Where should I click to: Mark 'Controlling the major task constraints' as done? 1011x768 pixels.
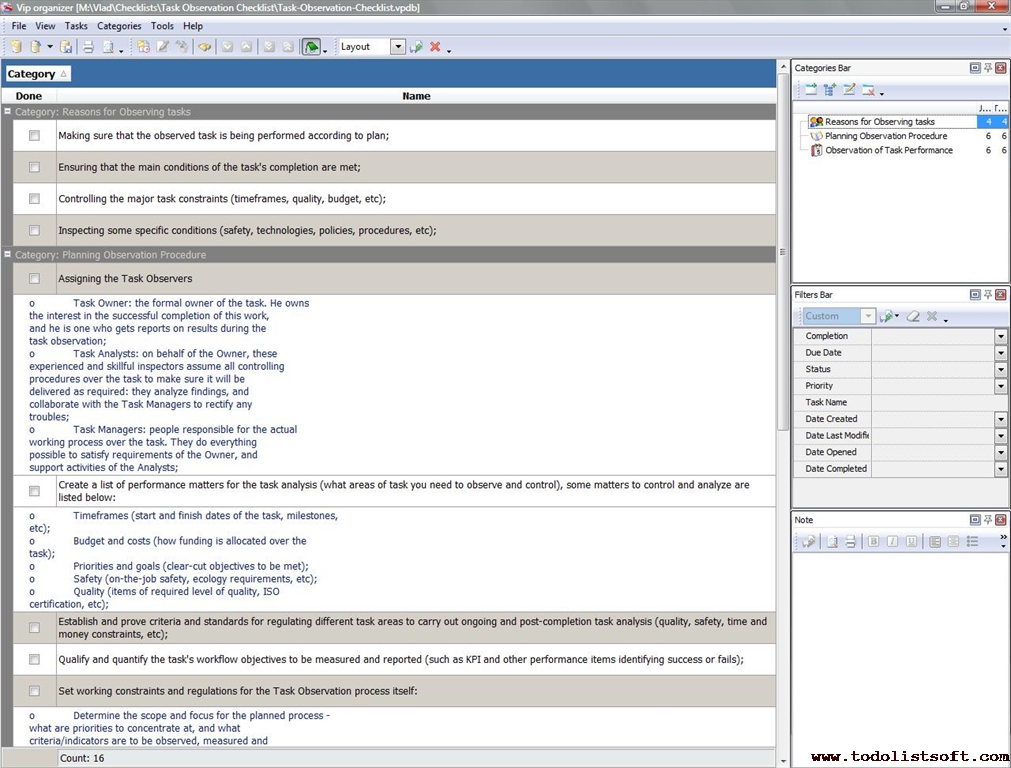click(34, 199)
